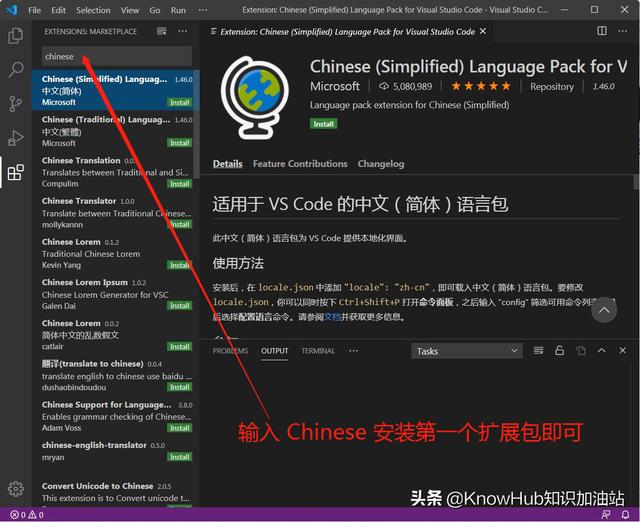The image size is (640, 522).
Task: Open the File menu
Action: pyautogui.click(x=35, y=10)
